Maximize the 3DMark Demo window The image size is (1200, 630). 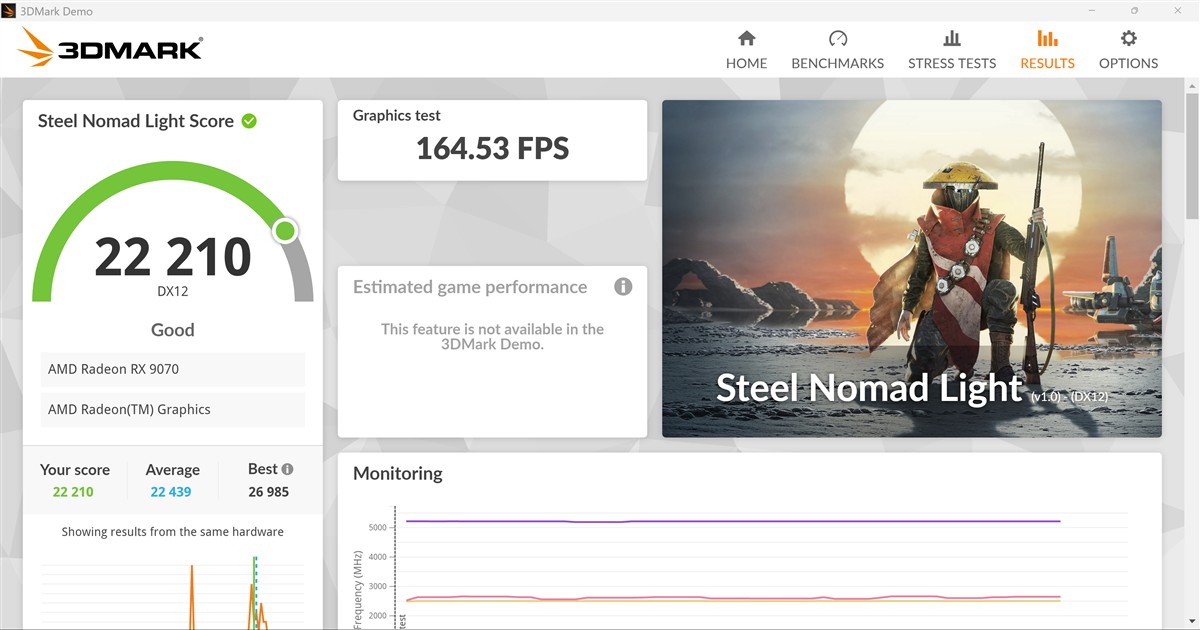1134,10
